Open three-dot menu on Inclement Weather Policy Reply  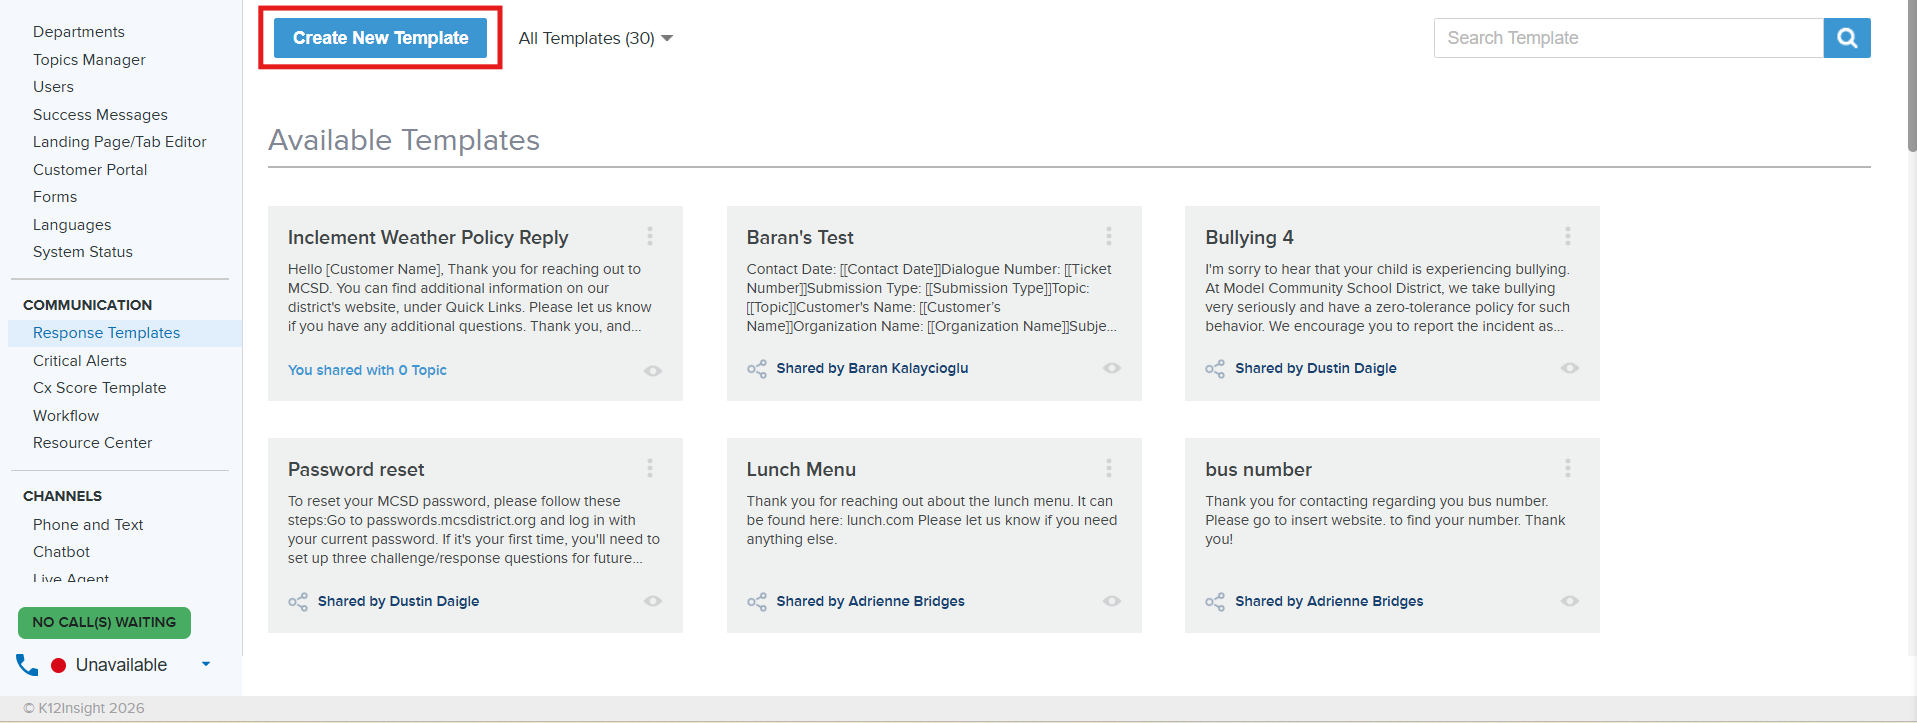tap(650, 236)
